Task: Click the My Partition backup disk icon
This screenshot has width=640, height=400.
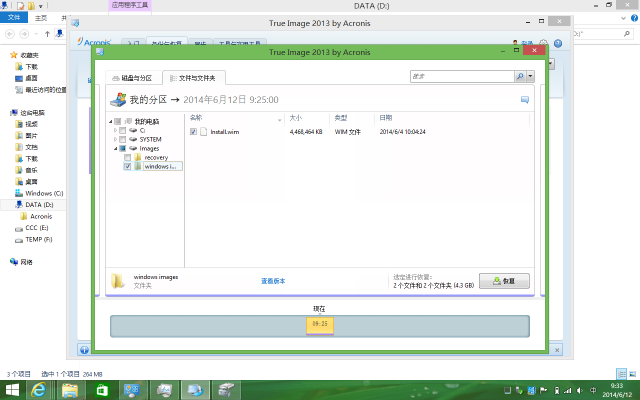Action: (118, 100)
